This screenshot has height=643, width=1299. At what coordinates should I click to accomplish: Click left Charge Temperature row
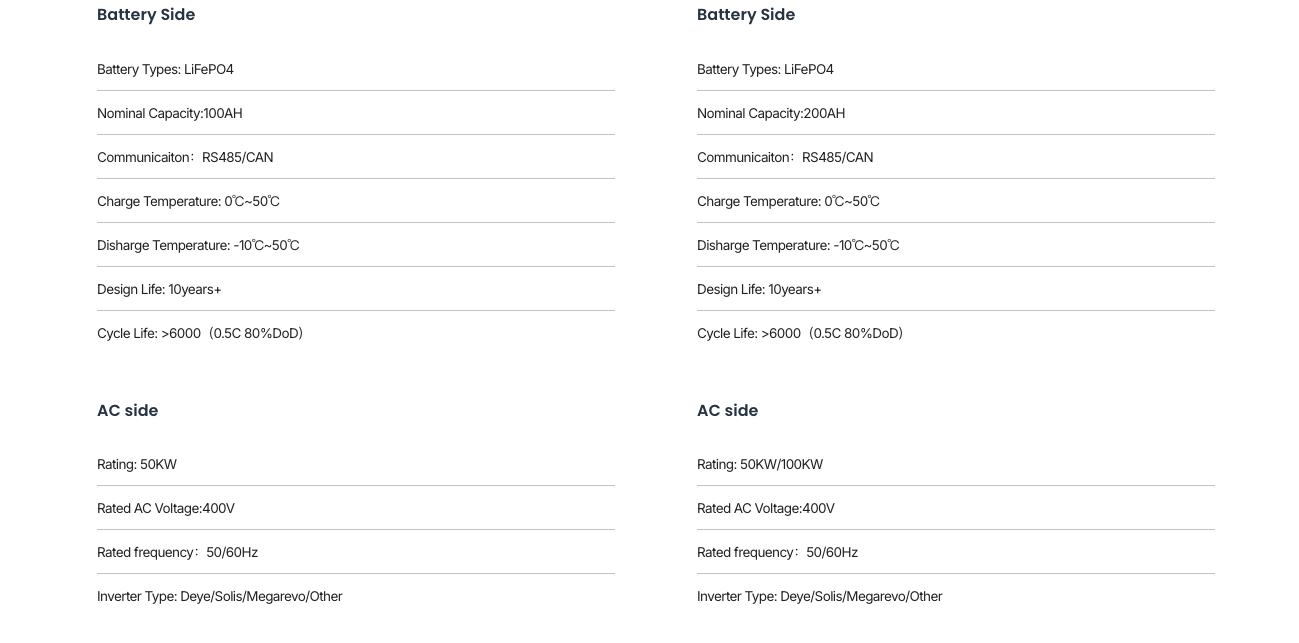pos(356,201)
